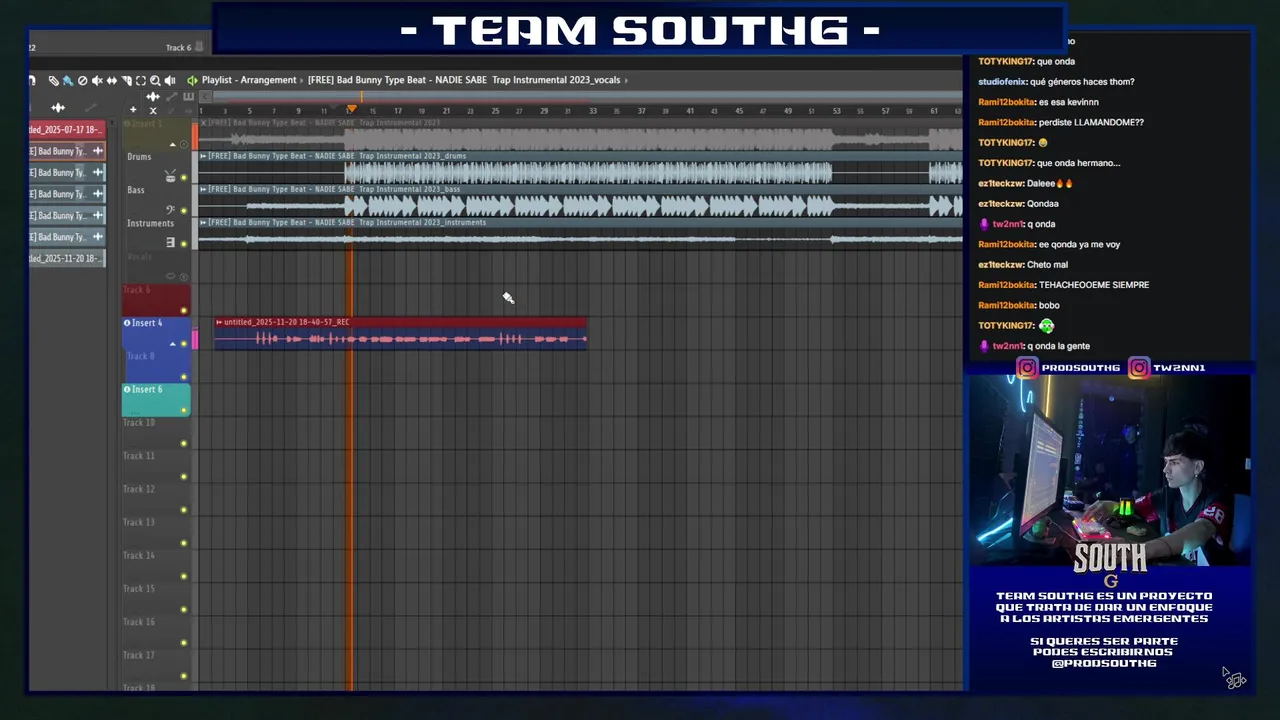Click chat username tw2nn1 saying q onda
Screen dimensions: 1280x720
[x=1008, y=224]
